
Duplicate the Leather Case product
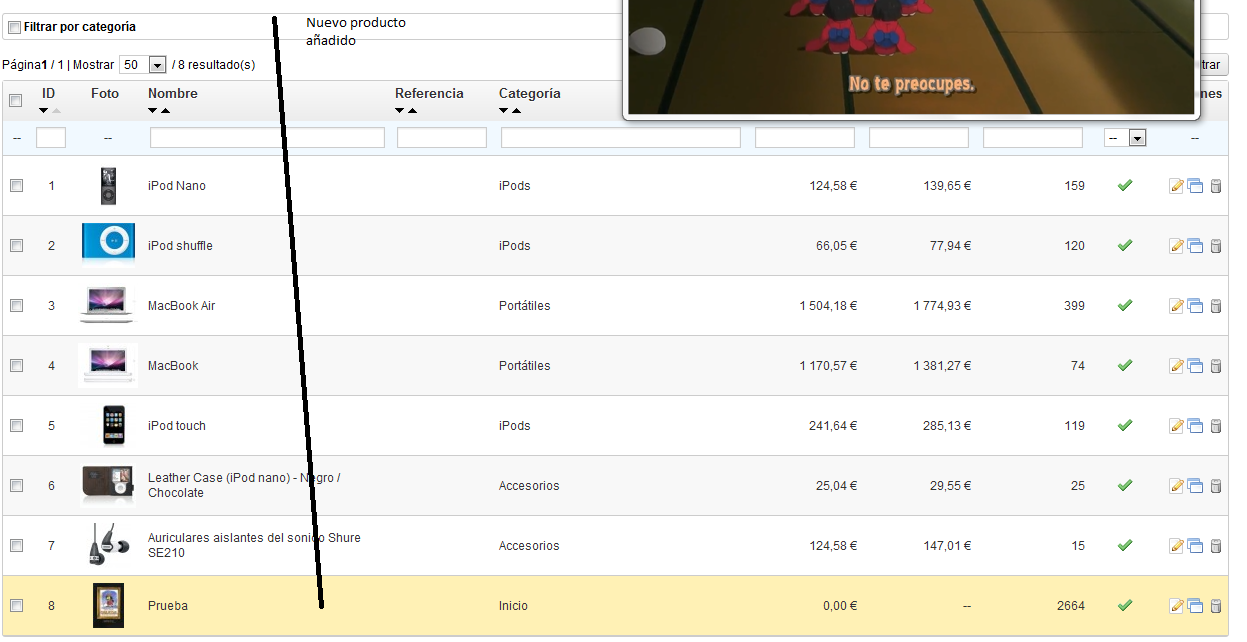click(1195, 486)
